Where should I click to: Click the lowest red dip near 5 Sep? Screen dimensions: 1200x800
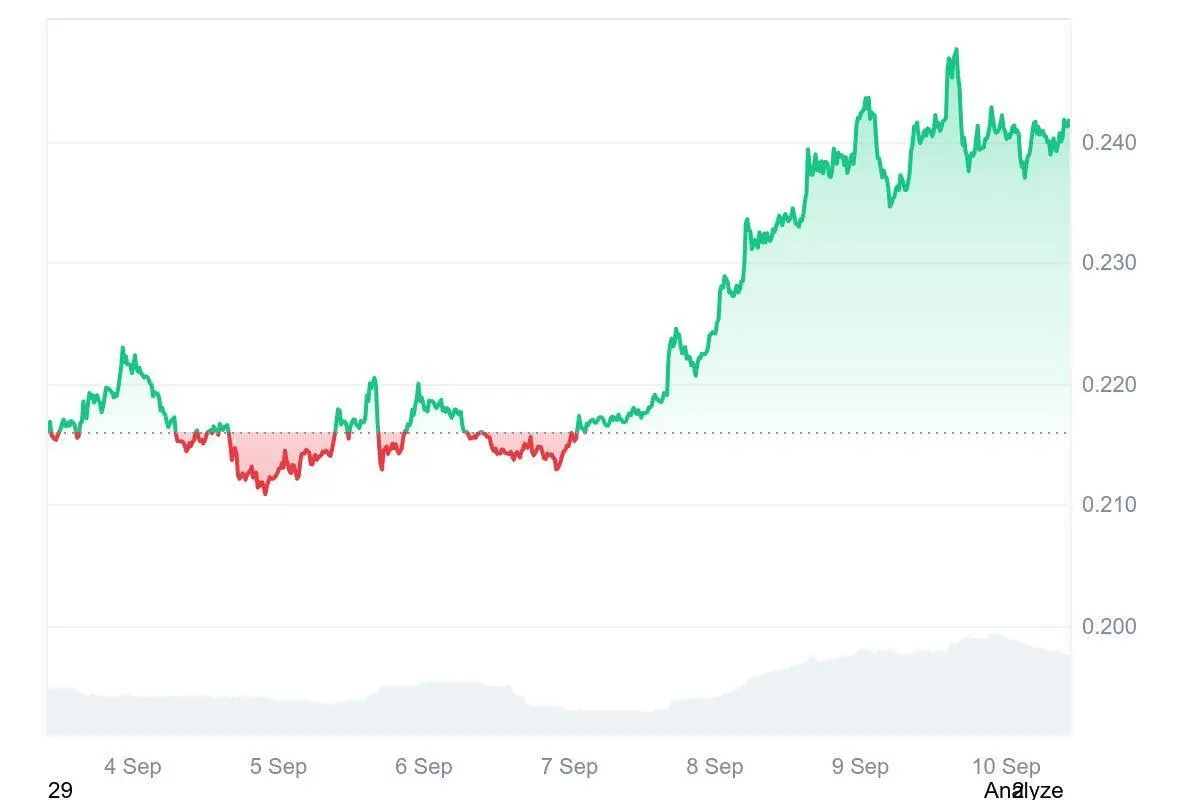tap(265, 492)
